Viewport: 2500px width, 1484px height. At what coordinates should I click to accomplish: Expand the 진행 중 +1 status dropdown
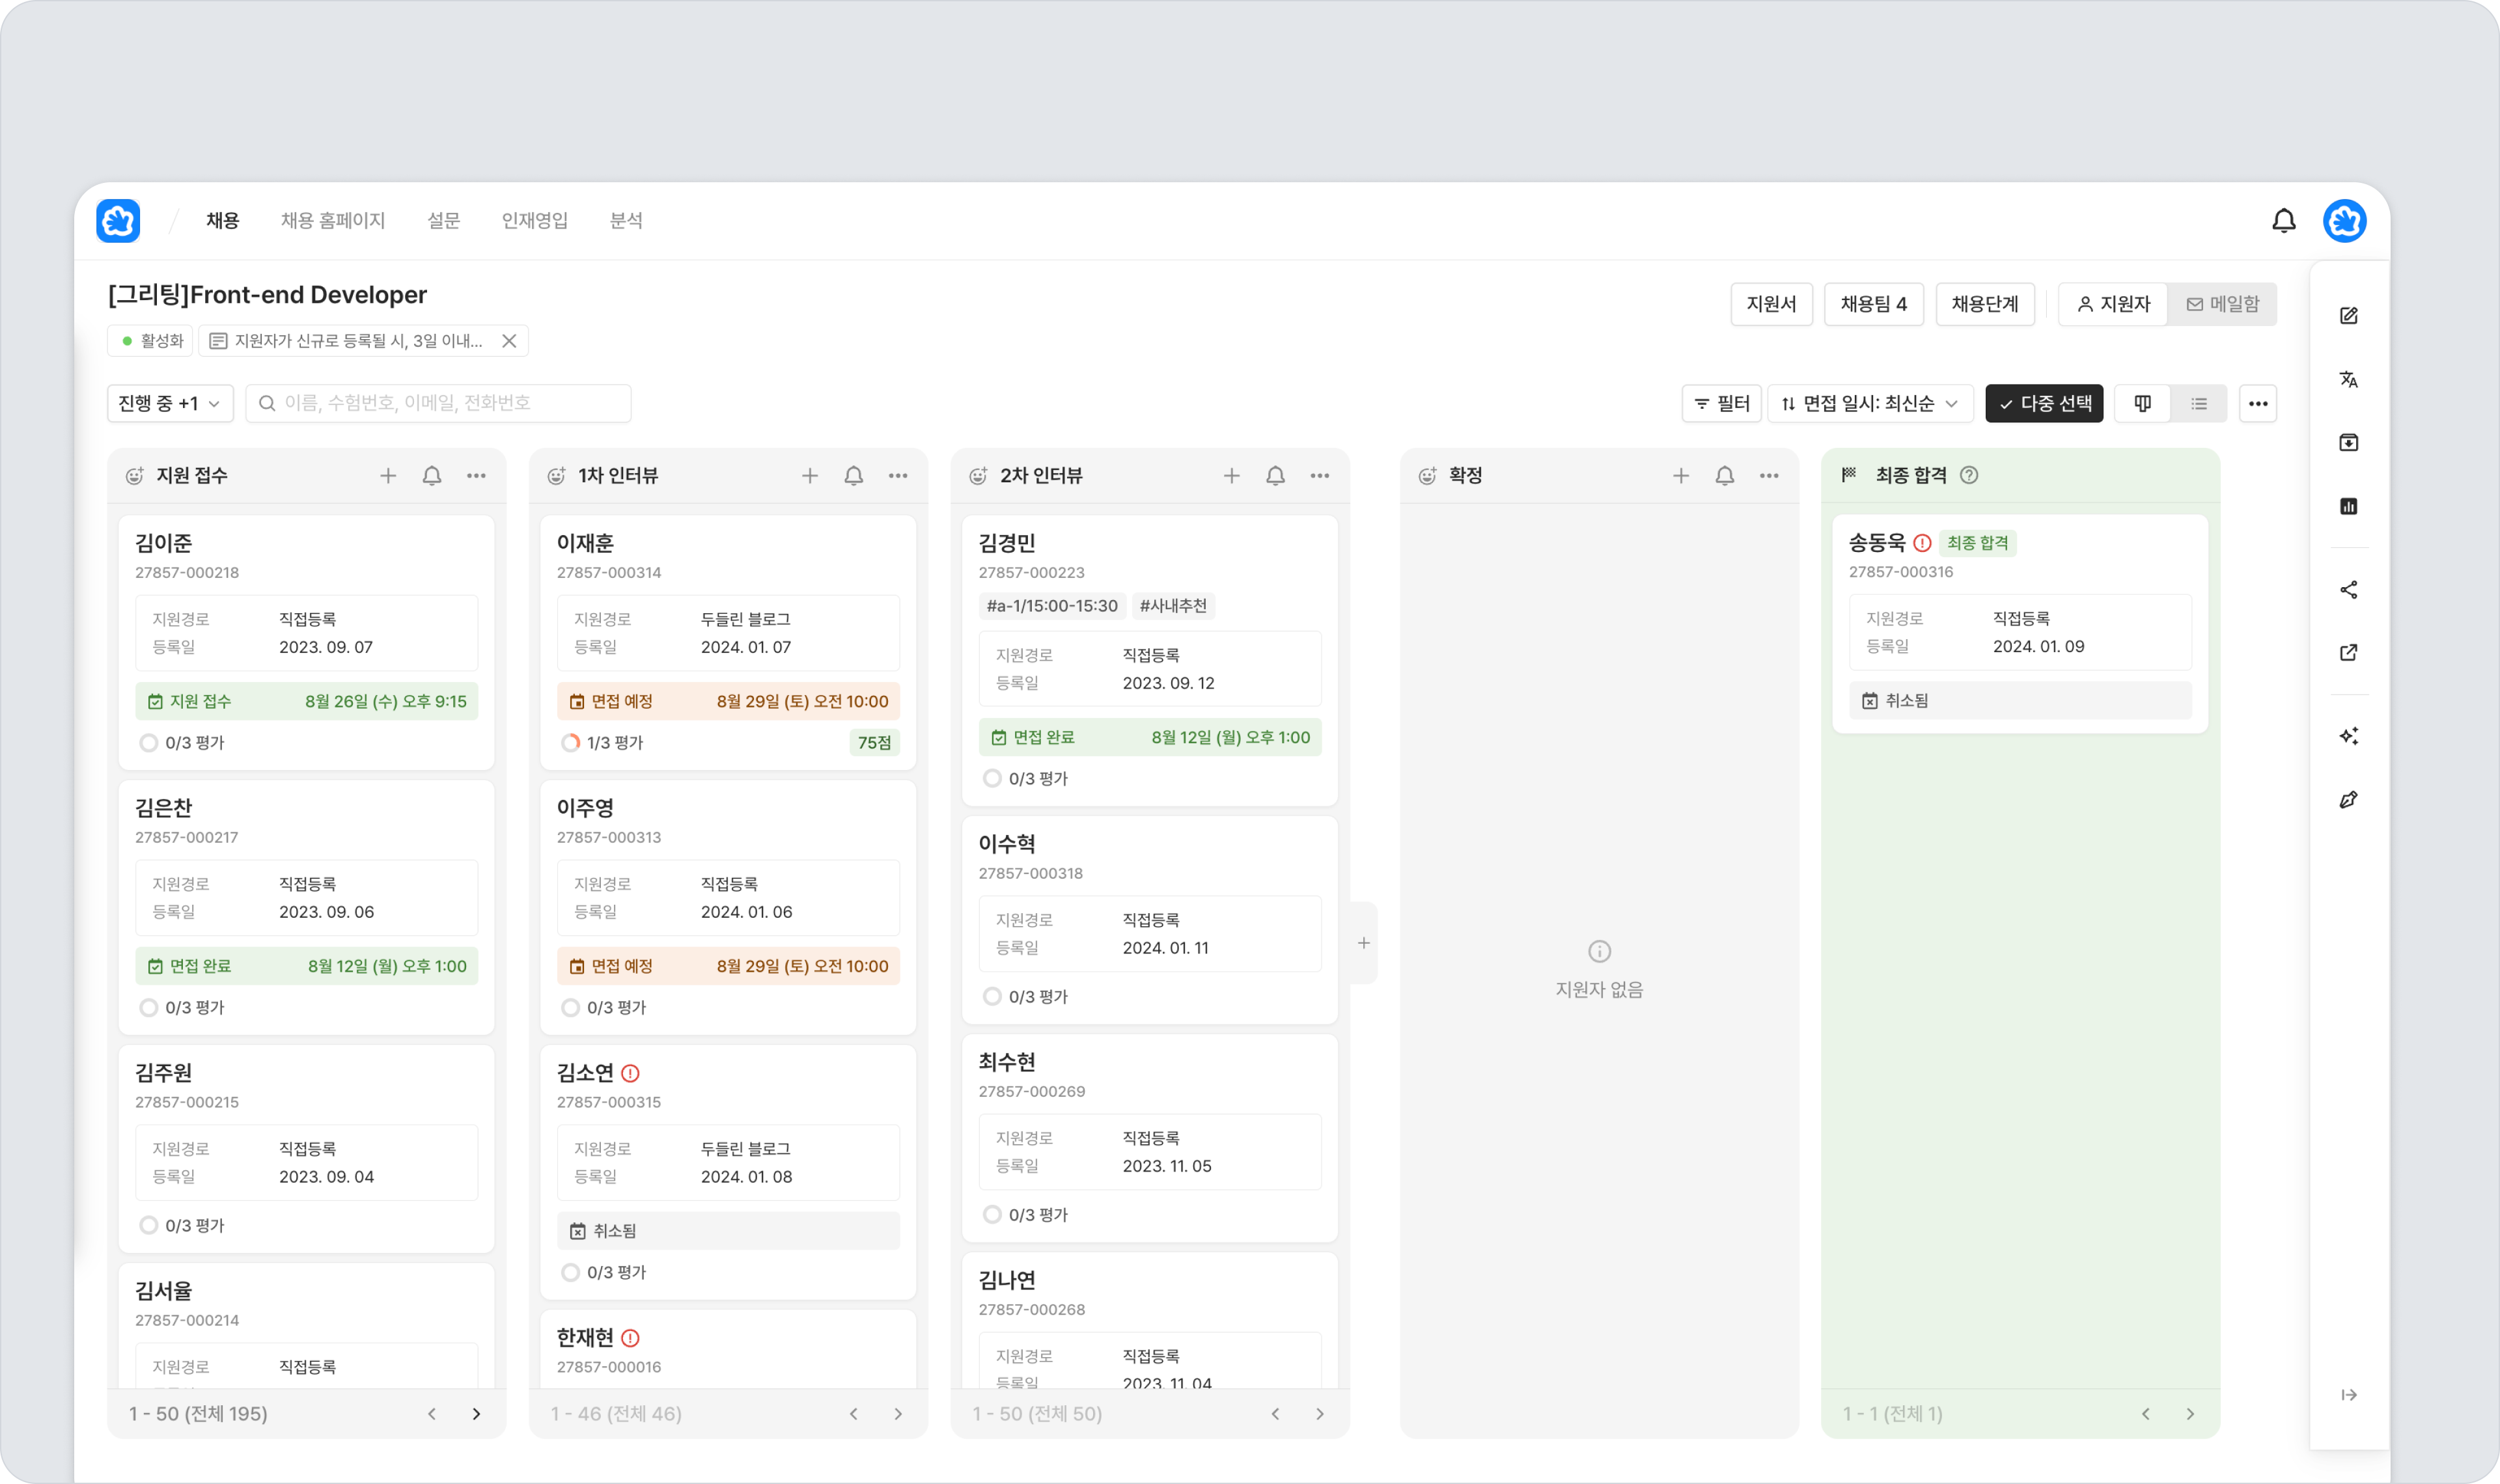170,403
